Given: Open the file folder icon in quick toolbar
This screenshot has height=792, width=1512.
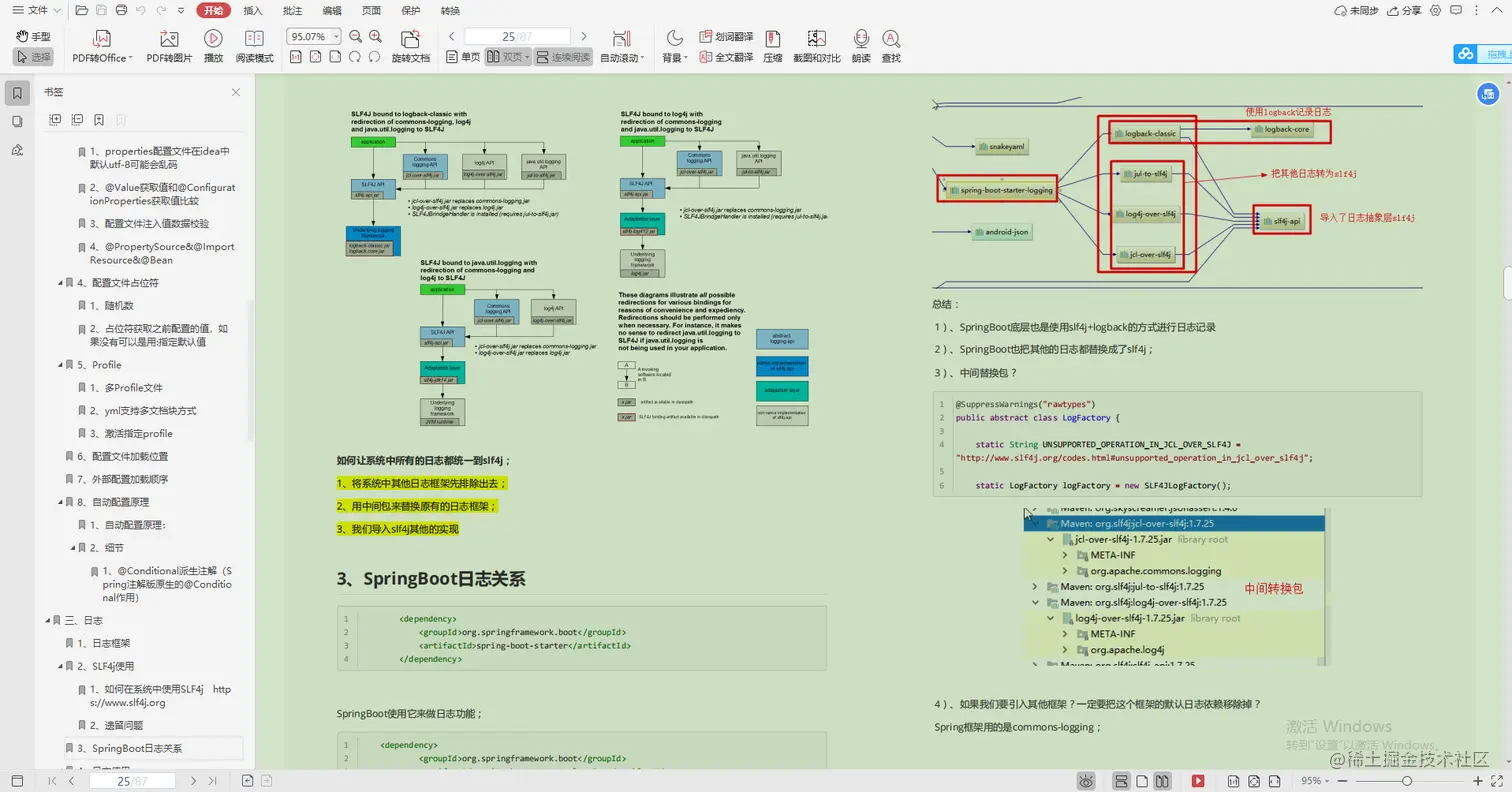Looking at the screenshot, I should coord(82,11).
